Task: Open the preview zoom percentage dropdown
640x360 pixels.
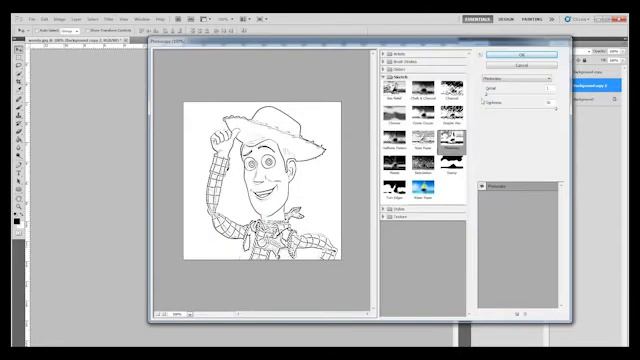Action: pos(190,314)
